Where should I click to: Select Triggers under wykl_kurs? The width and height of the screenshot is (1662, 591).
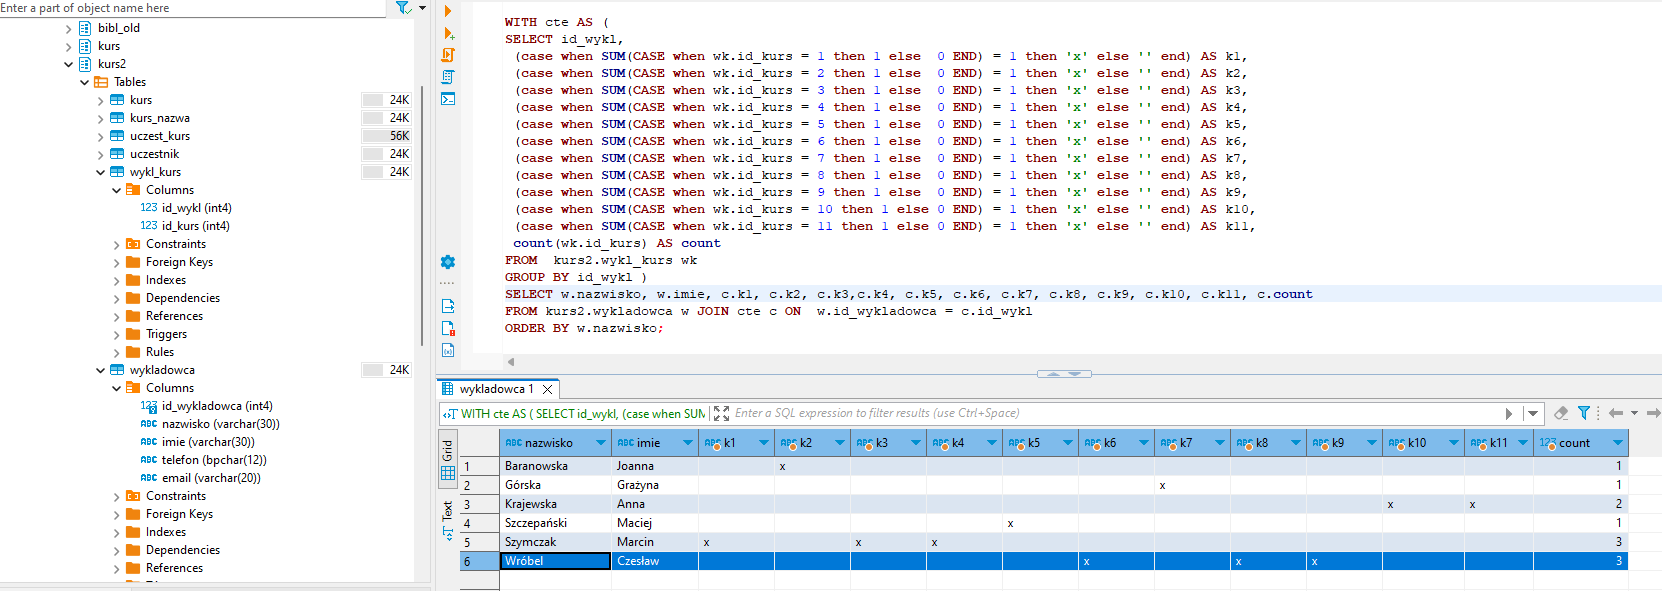(x=166, y=334)
